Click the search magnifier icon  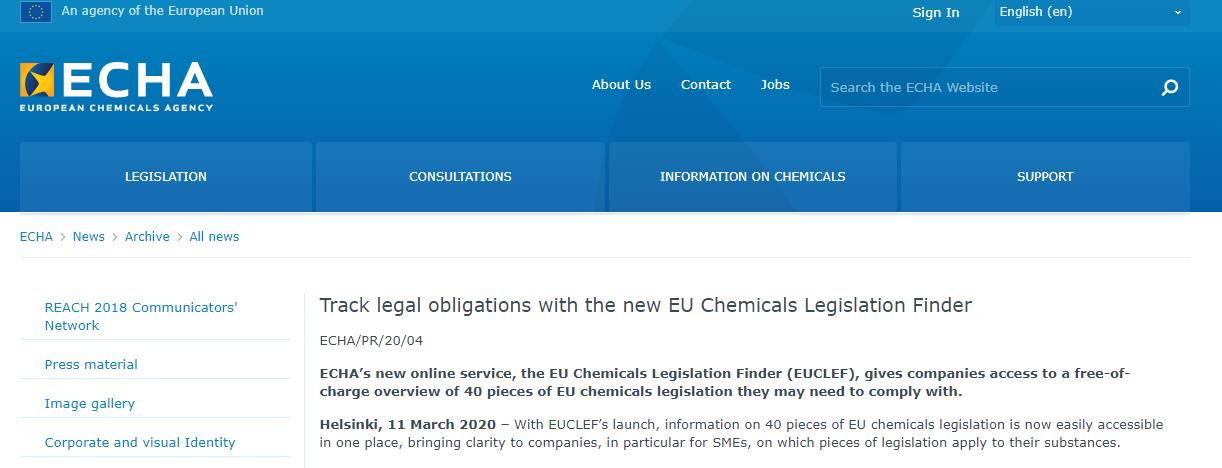1170,88
